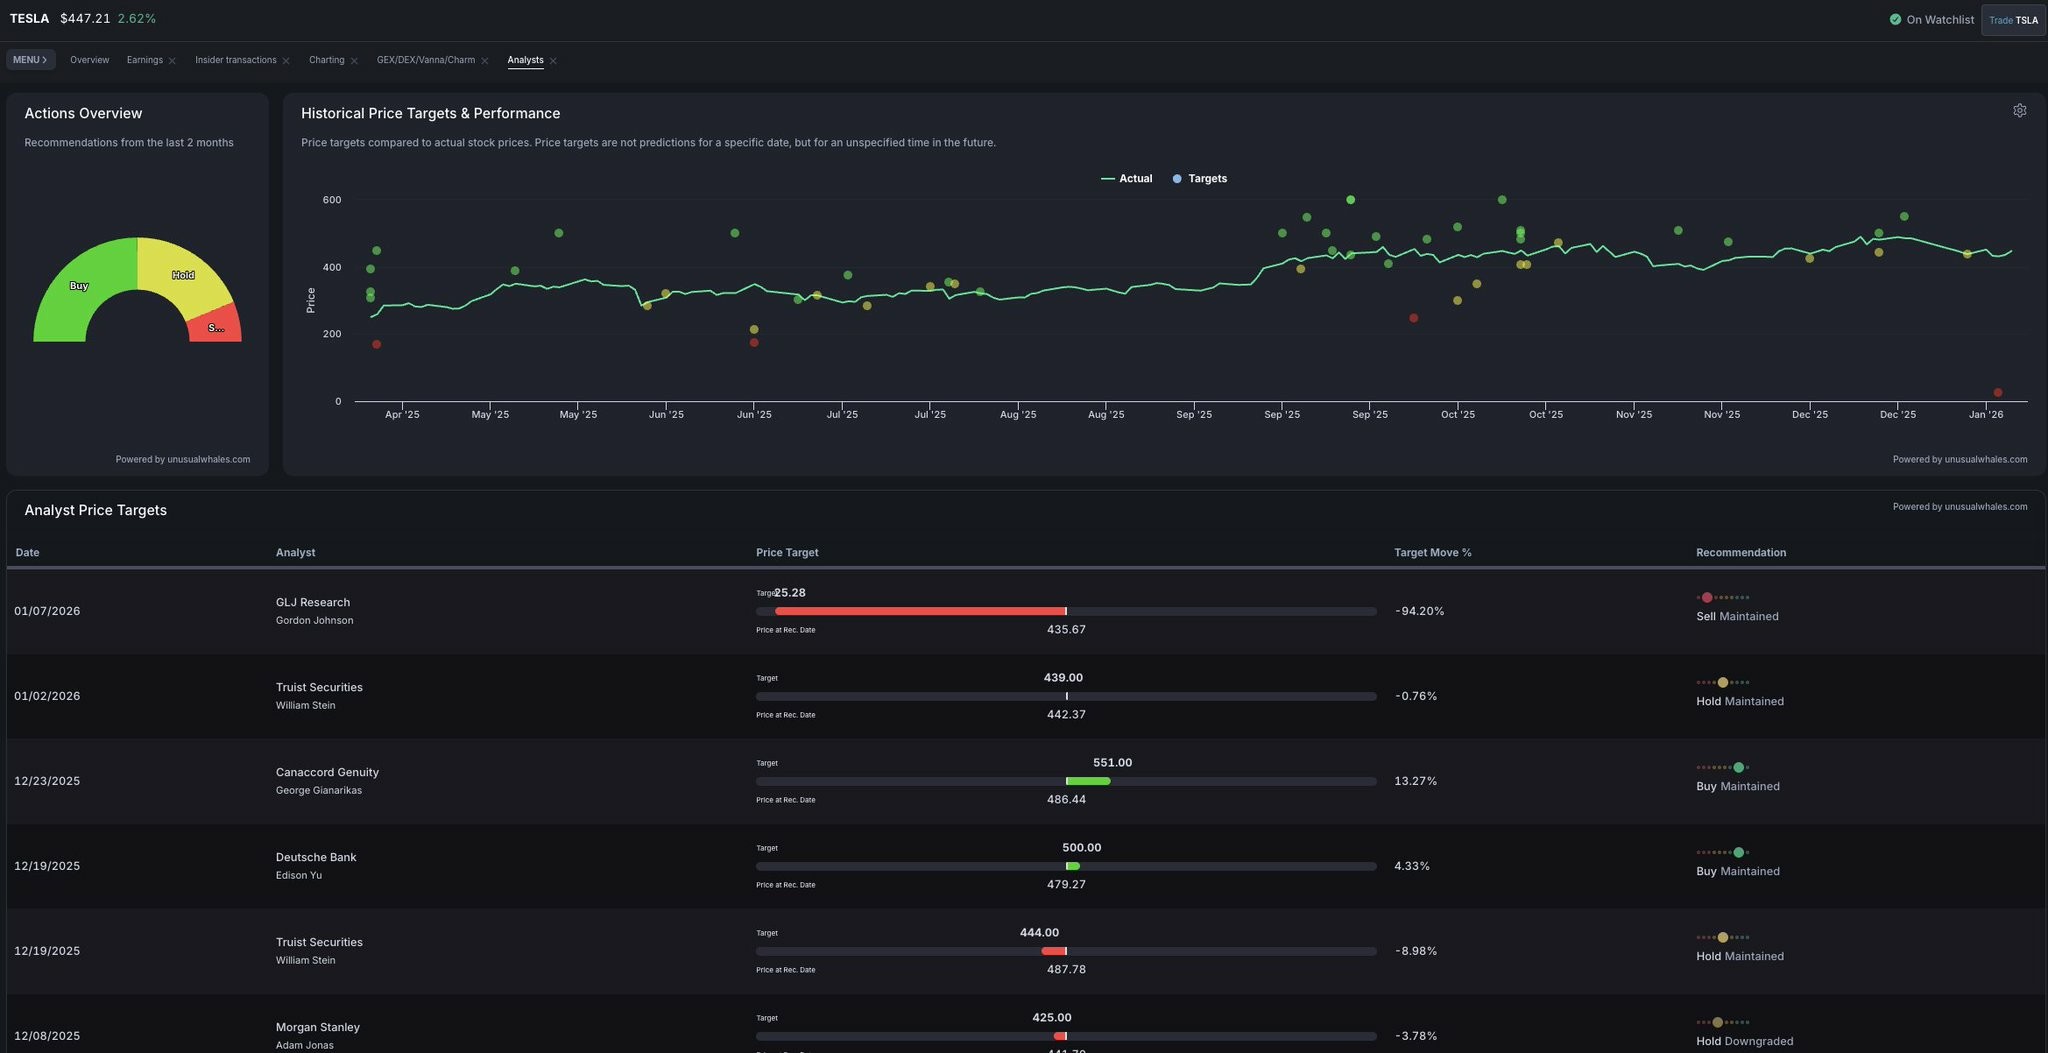This screenshot has height=1053, width=2048.
Task: Close the Insider transactions tab
Action: (286, 61)
